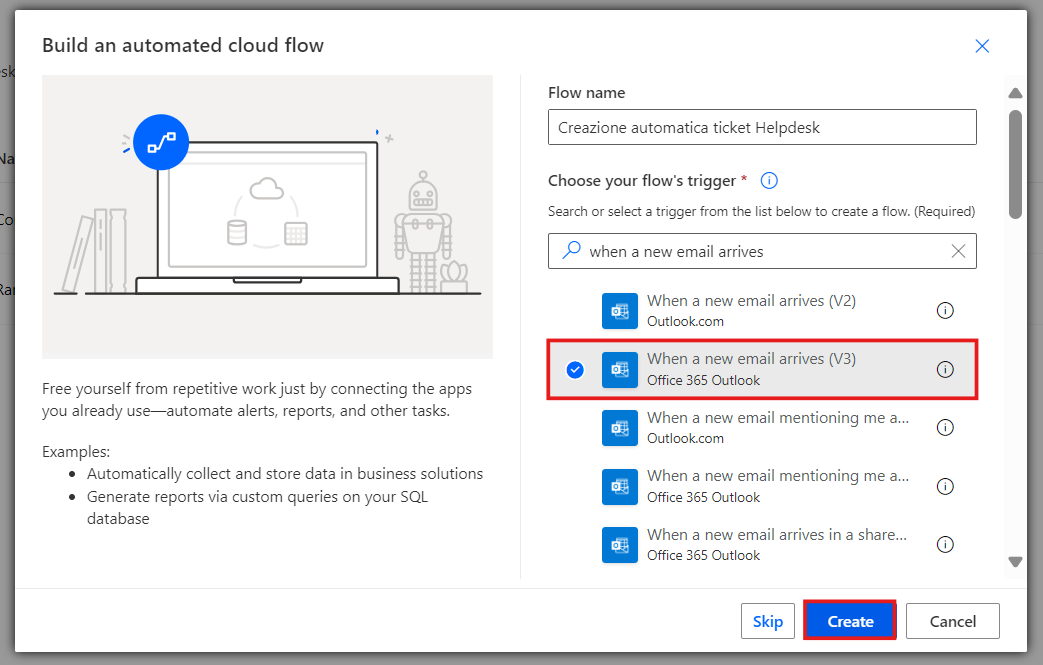Click the vertical scrollbar thumb
The width and height of the screenshot is (1043, 665).
tap(1014, 164)
